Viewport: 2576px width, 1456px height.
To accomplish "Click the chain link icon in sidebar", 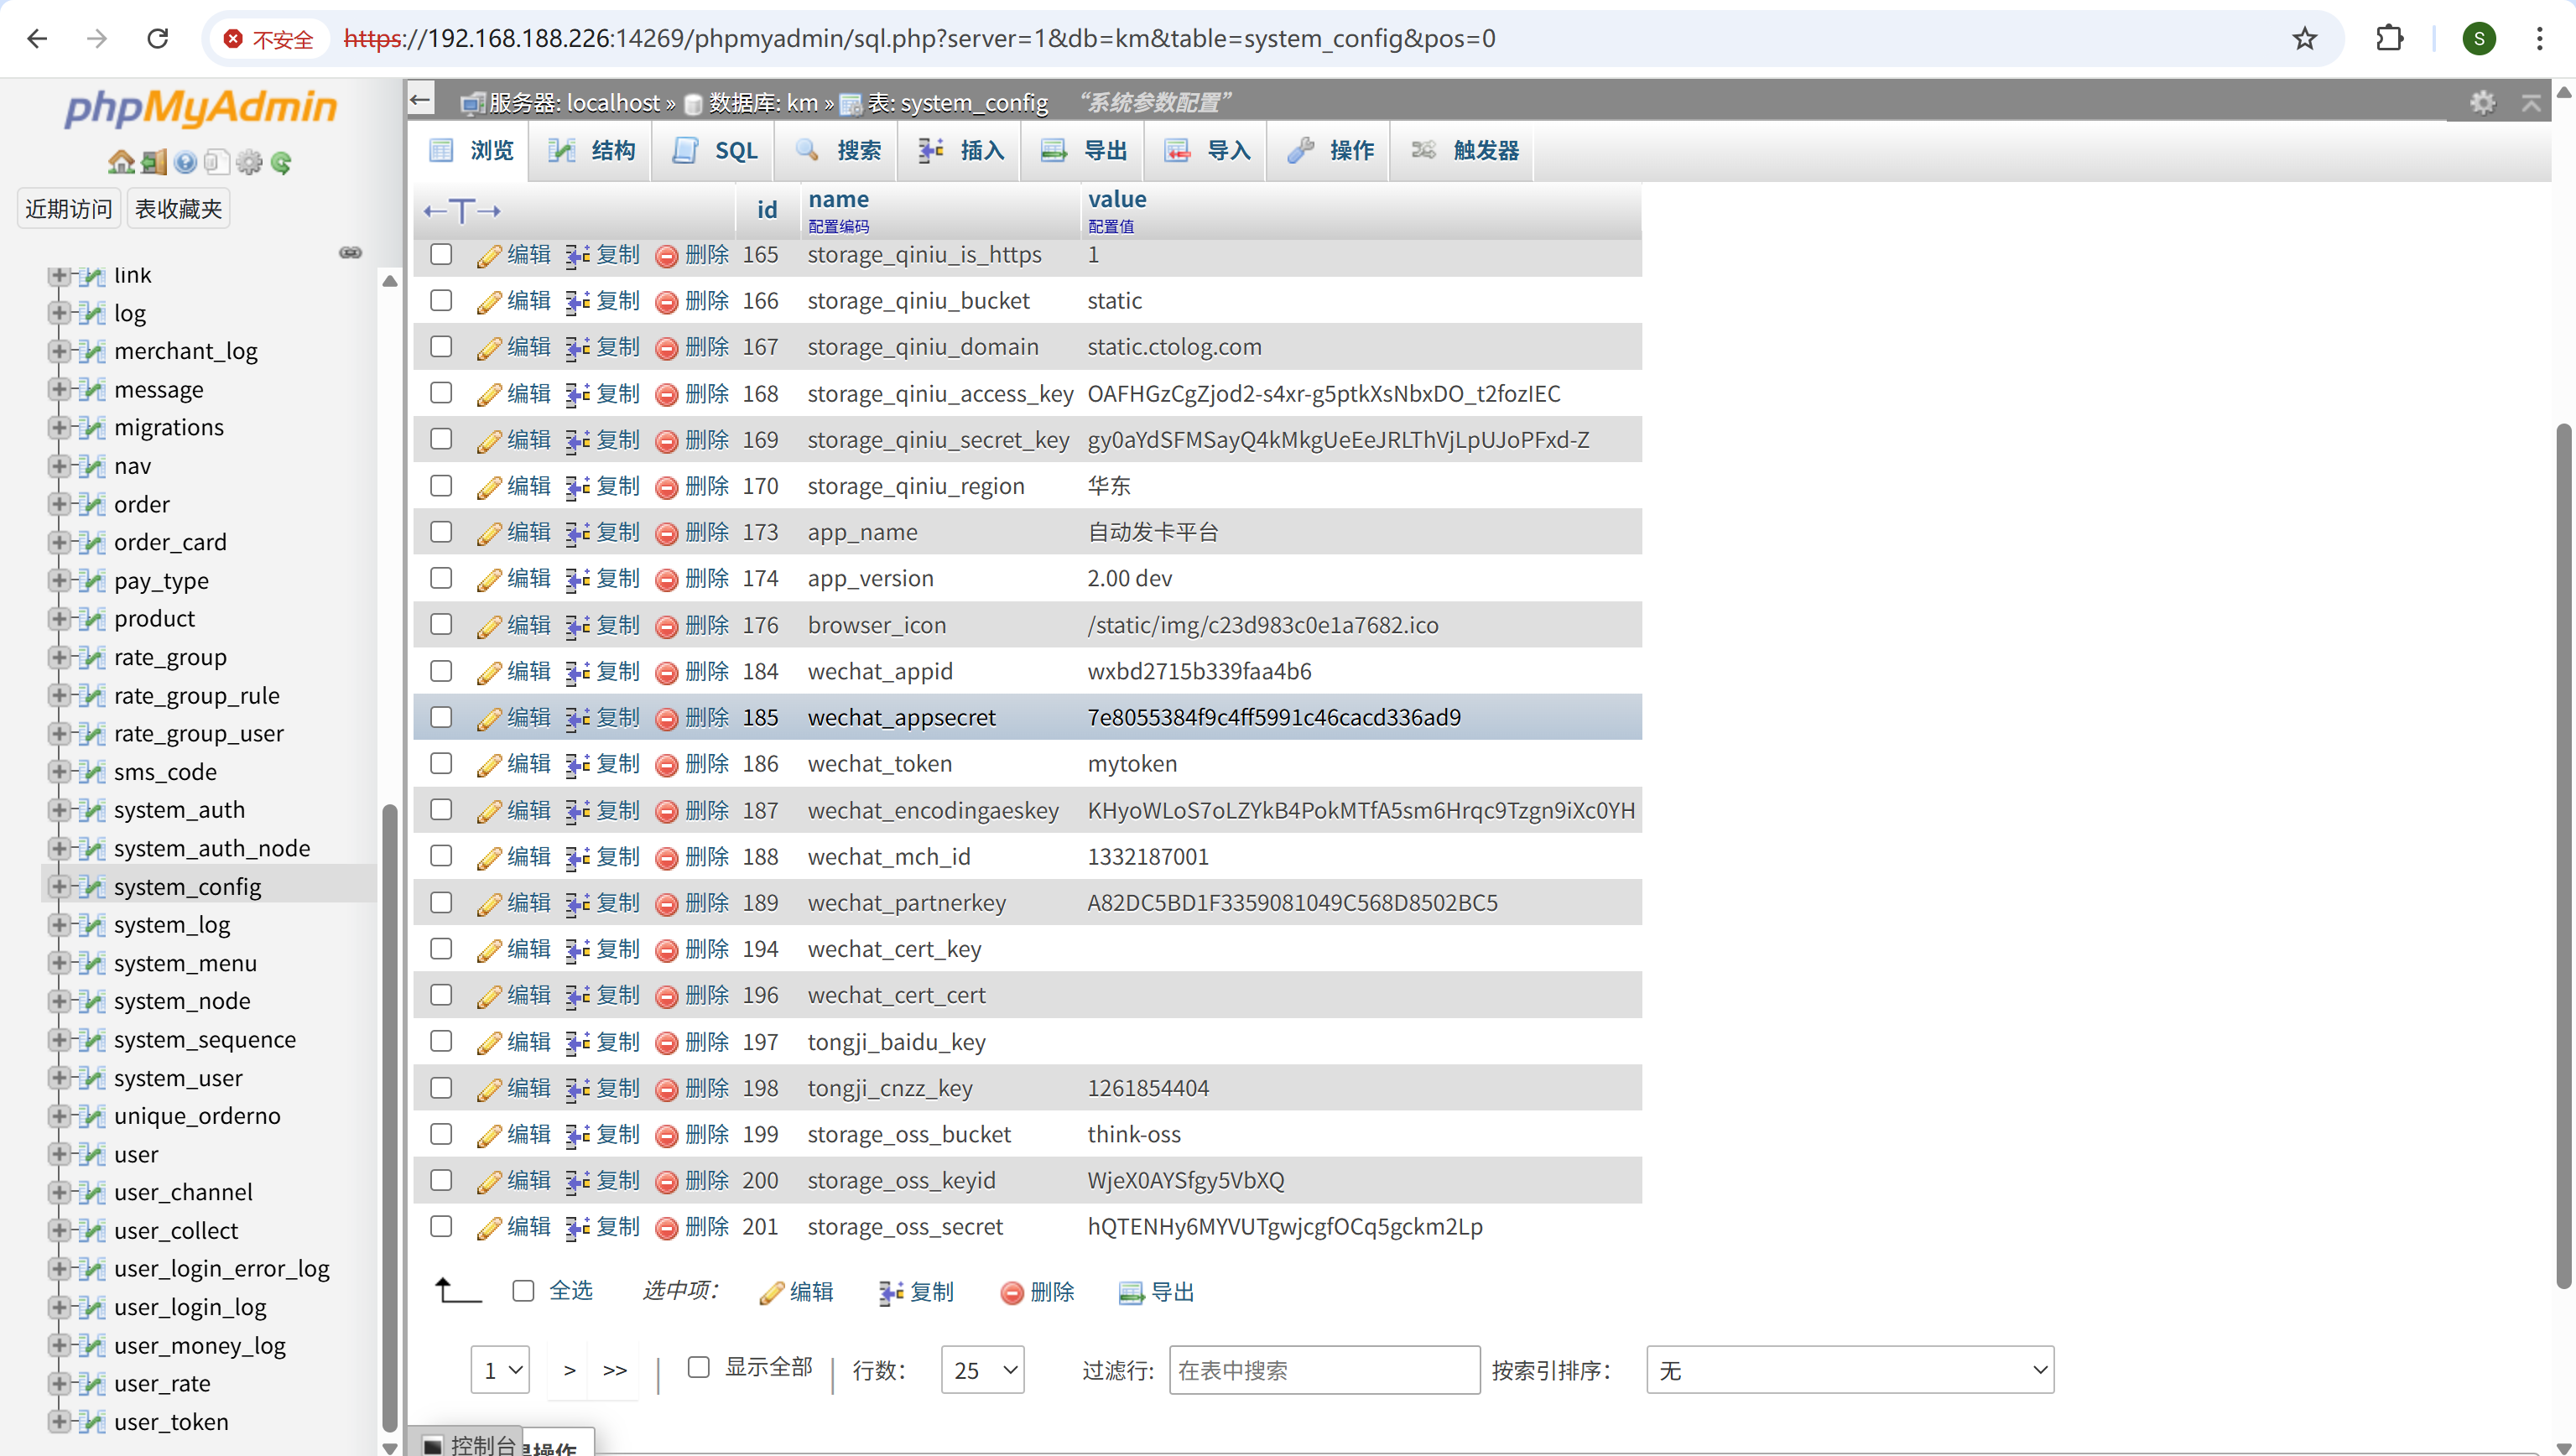I will (350, 252).
